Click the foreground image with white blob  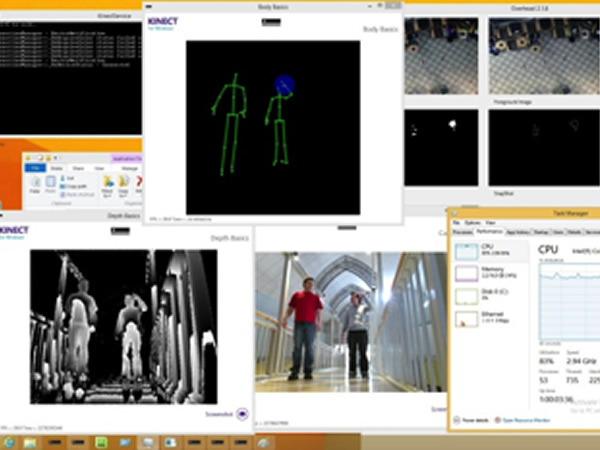coord(441,148)
